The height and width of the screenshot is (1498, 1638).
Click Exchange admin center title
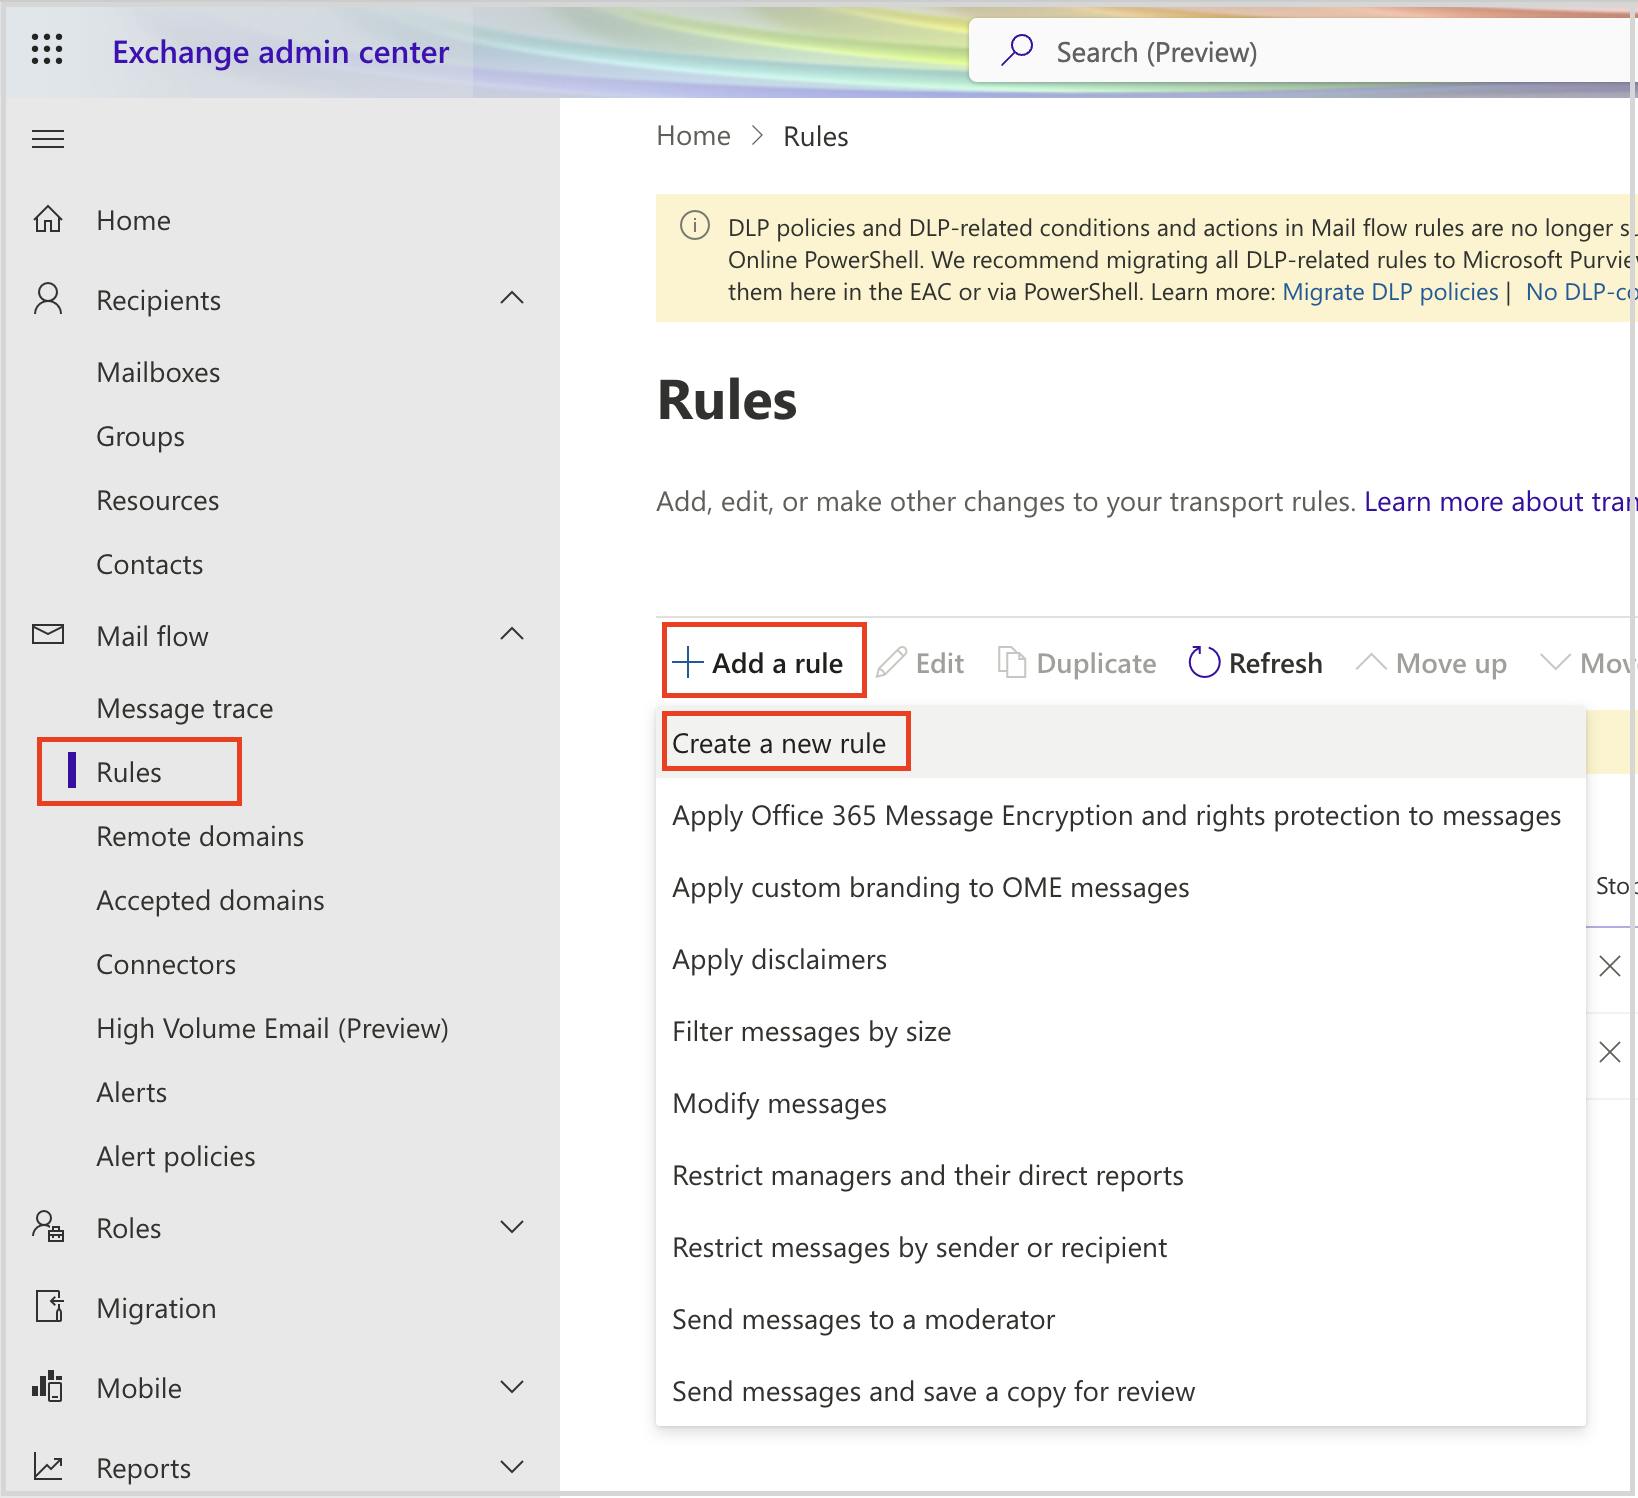tap(280, 51)
